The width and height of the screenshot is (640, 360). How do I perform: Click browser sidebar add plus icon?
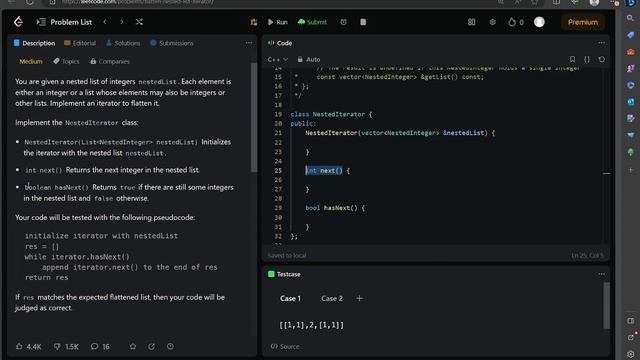tap(631, 170)
